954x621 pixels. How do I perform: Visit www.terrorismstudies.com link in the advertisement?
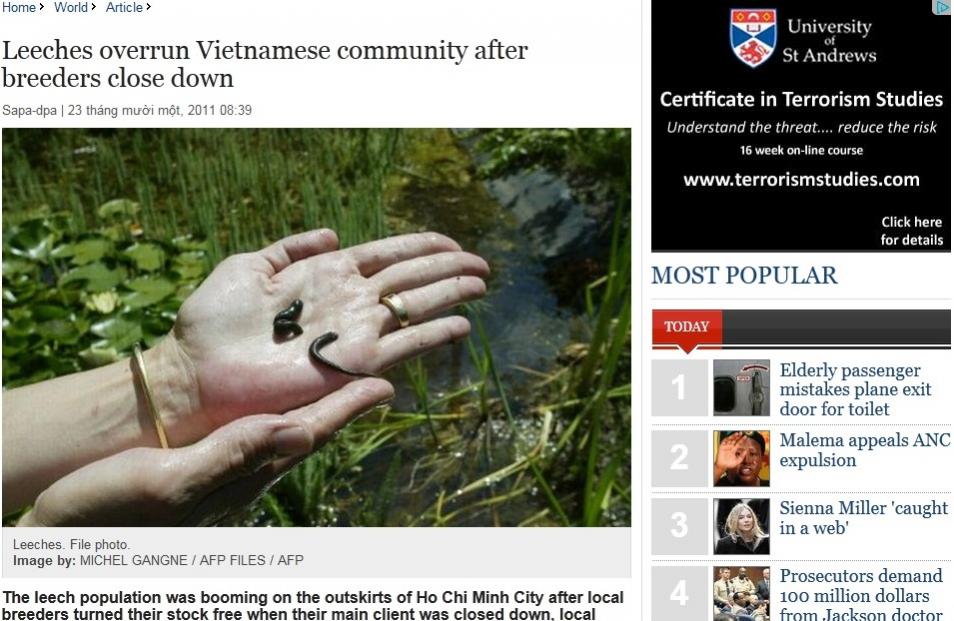[x=801, y=179]
